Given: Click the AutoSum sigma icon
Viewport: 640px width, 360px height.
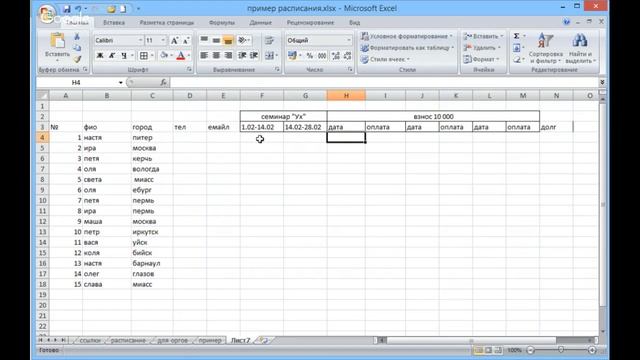Looking at the screenshot, I should coord(516,36).
